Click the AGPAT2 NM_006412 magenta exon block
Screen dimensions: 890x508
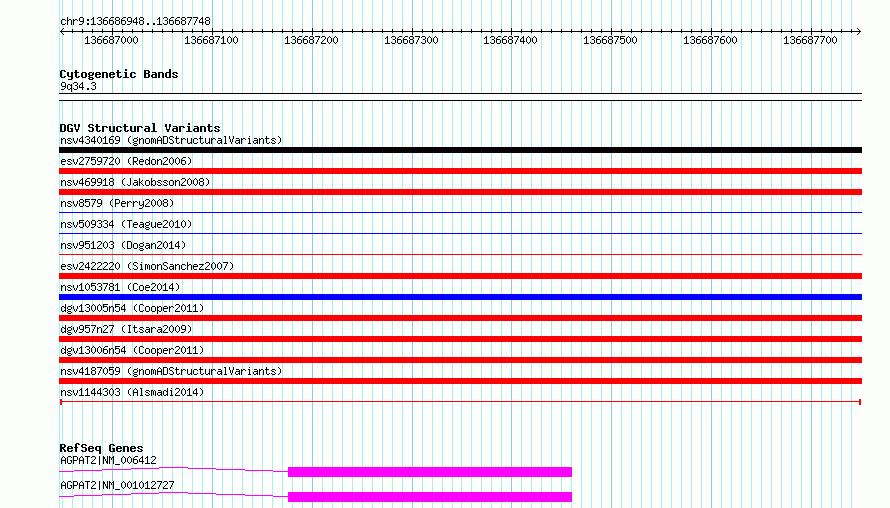[x=430, y=472]
